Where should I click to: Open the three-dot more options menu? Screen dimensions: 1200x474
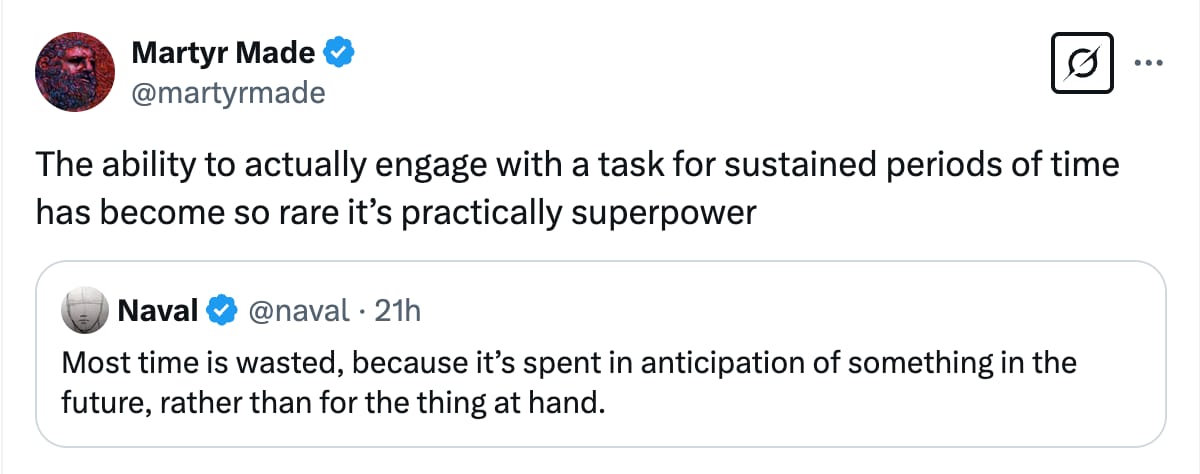(x=1147, y=60)
